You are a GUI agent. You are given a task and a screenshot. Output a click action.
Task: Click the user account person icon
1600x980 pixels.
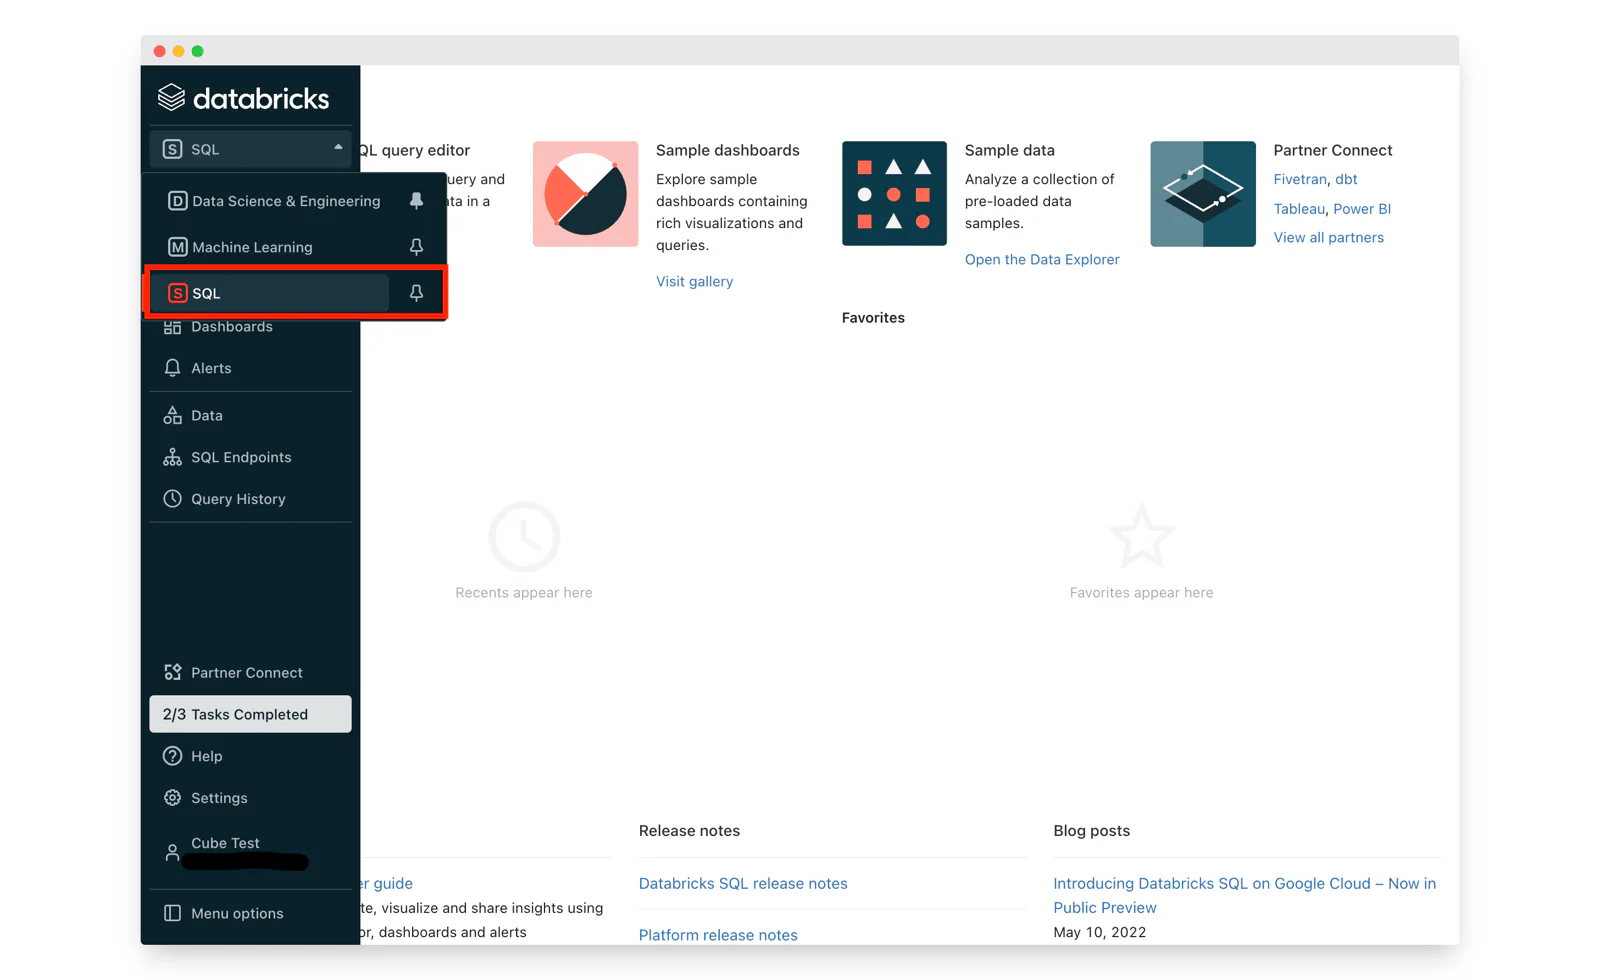coord(172,852)
